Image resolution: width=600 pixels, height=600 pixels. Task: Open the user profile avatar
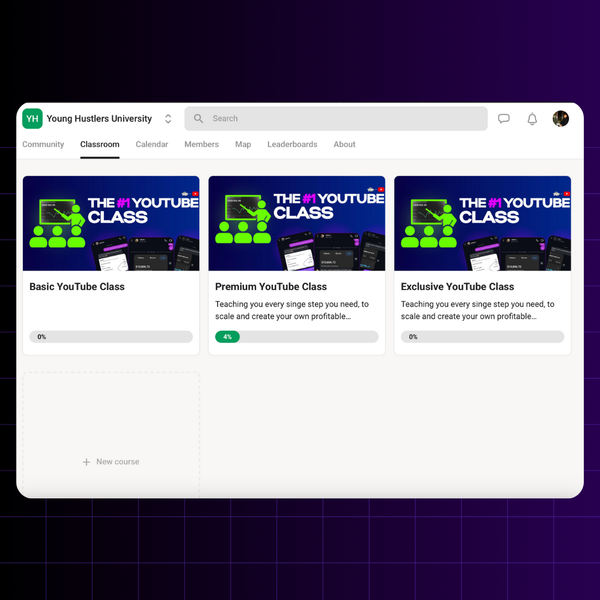561,119
